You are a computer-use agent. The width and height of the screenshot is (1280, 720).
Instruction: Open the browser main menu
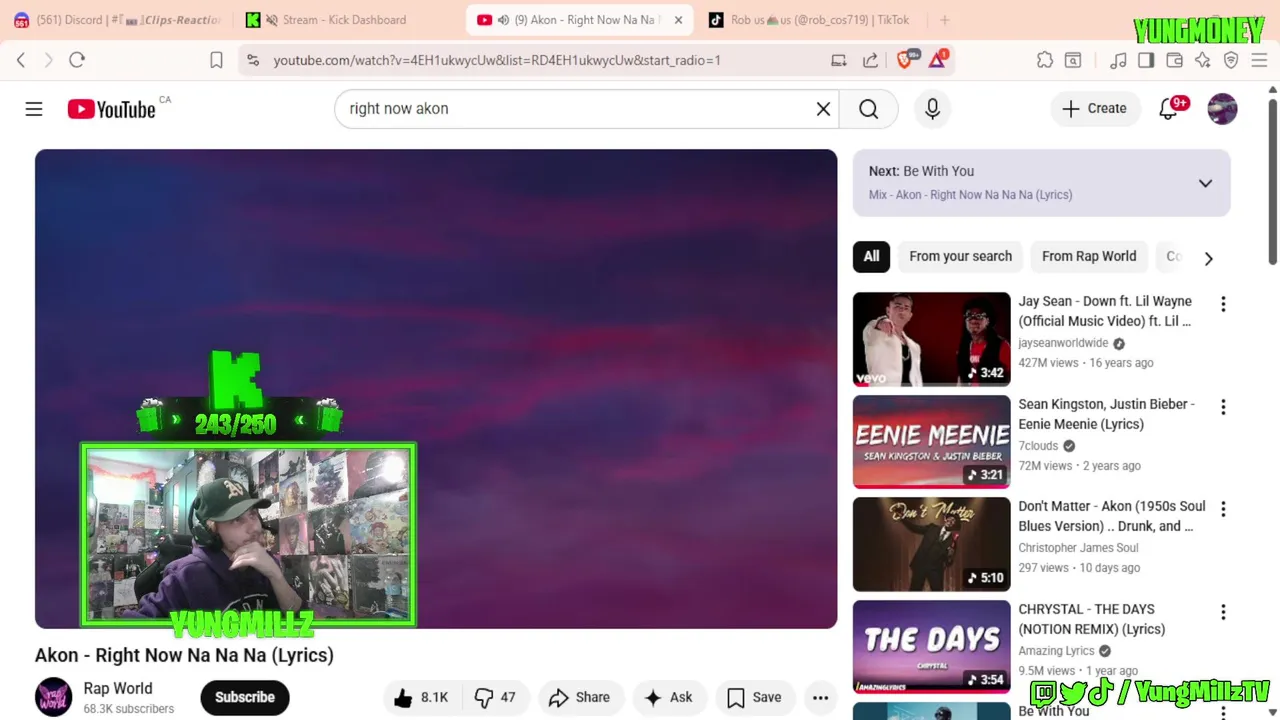coord(1259,60)
